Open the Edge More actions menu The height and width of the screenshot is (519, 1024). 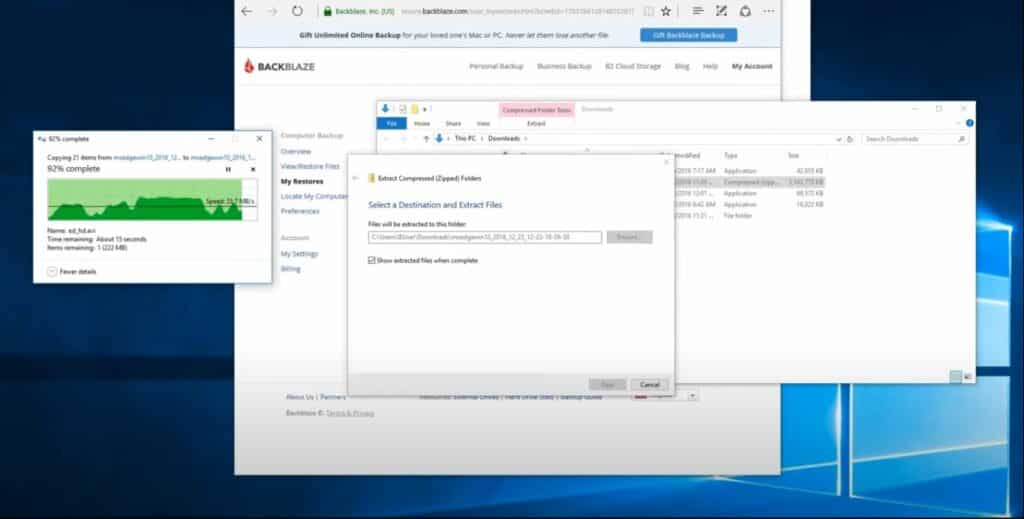pyautogui.click(x=769, y=11)
